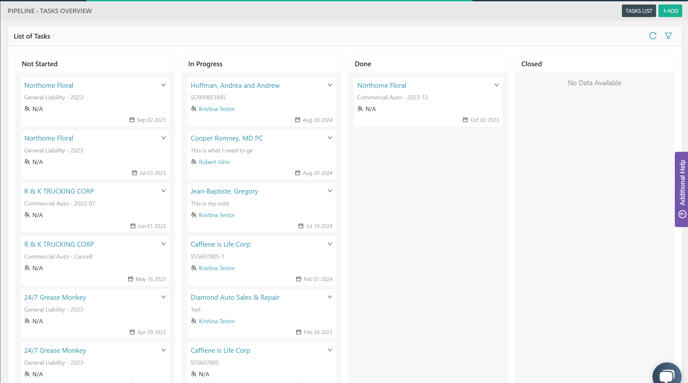
Task: Click the TASKS LIST button
Action: 638,11
